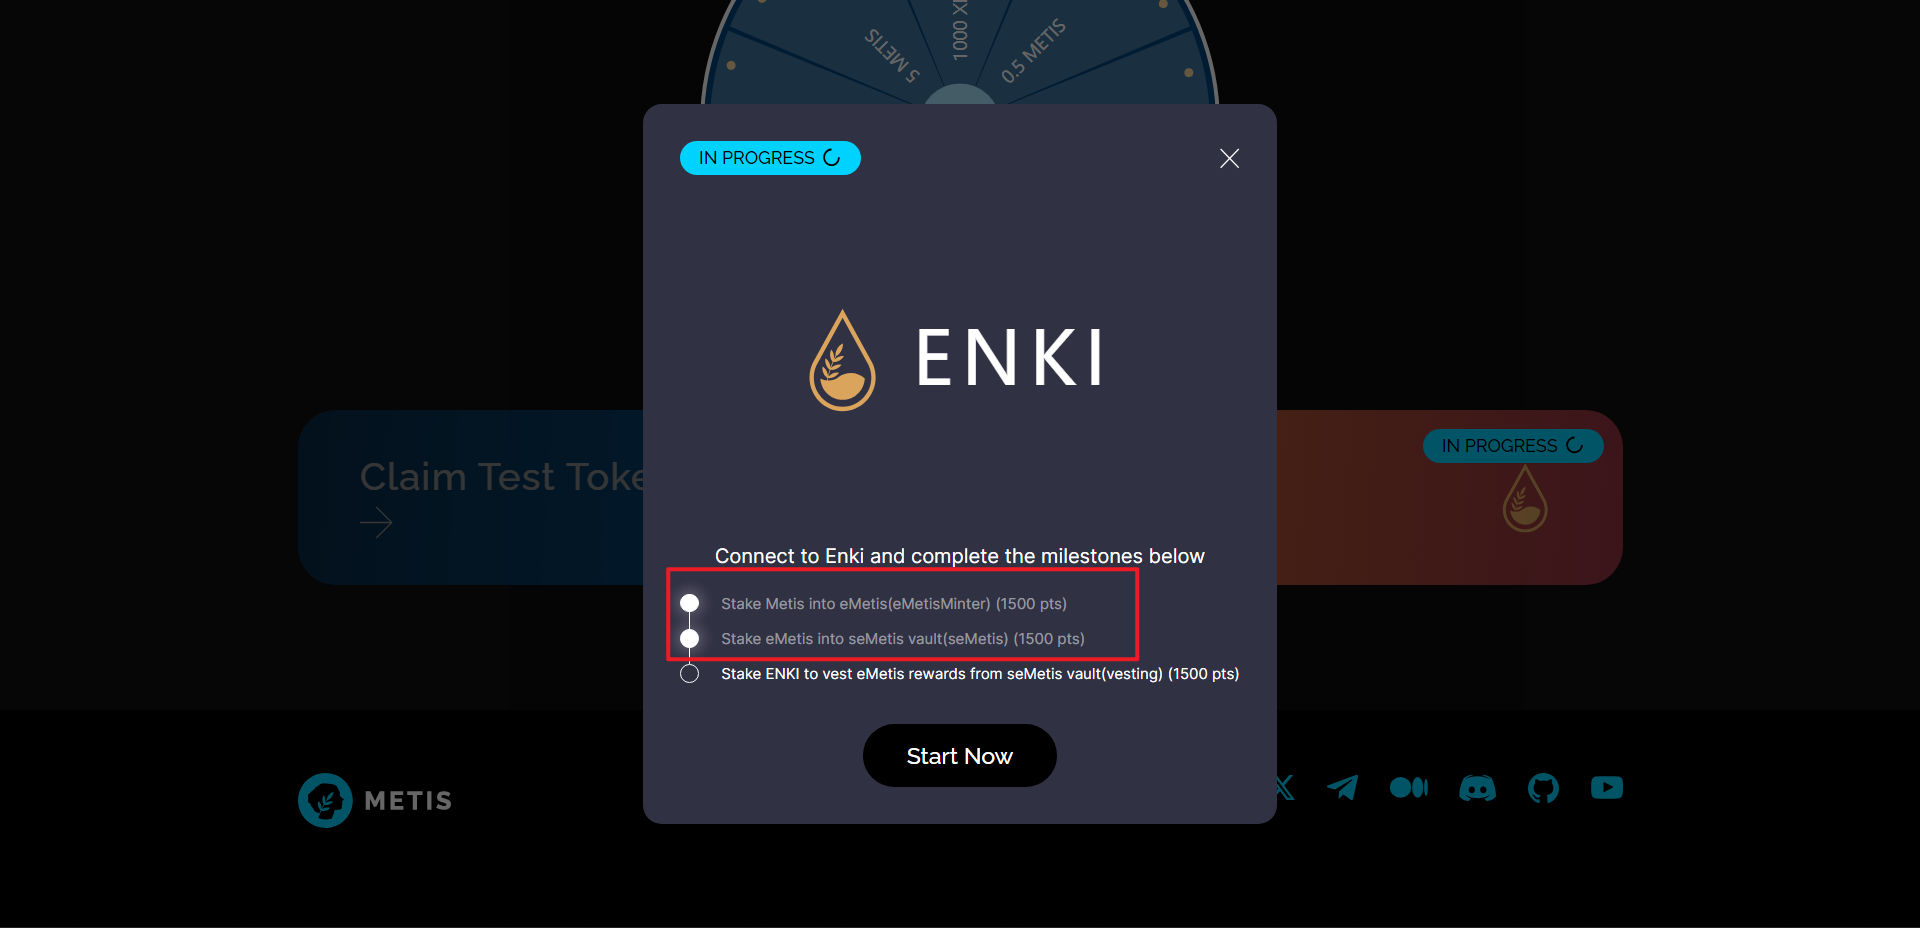
Task: Select the Stake eMetis into seMetis milestone marker
Action: pyautogui.click(x=689, y=638)
